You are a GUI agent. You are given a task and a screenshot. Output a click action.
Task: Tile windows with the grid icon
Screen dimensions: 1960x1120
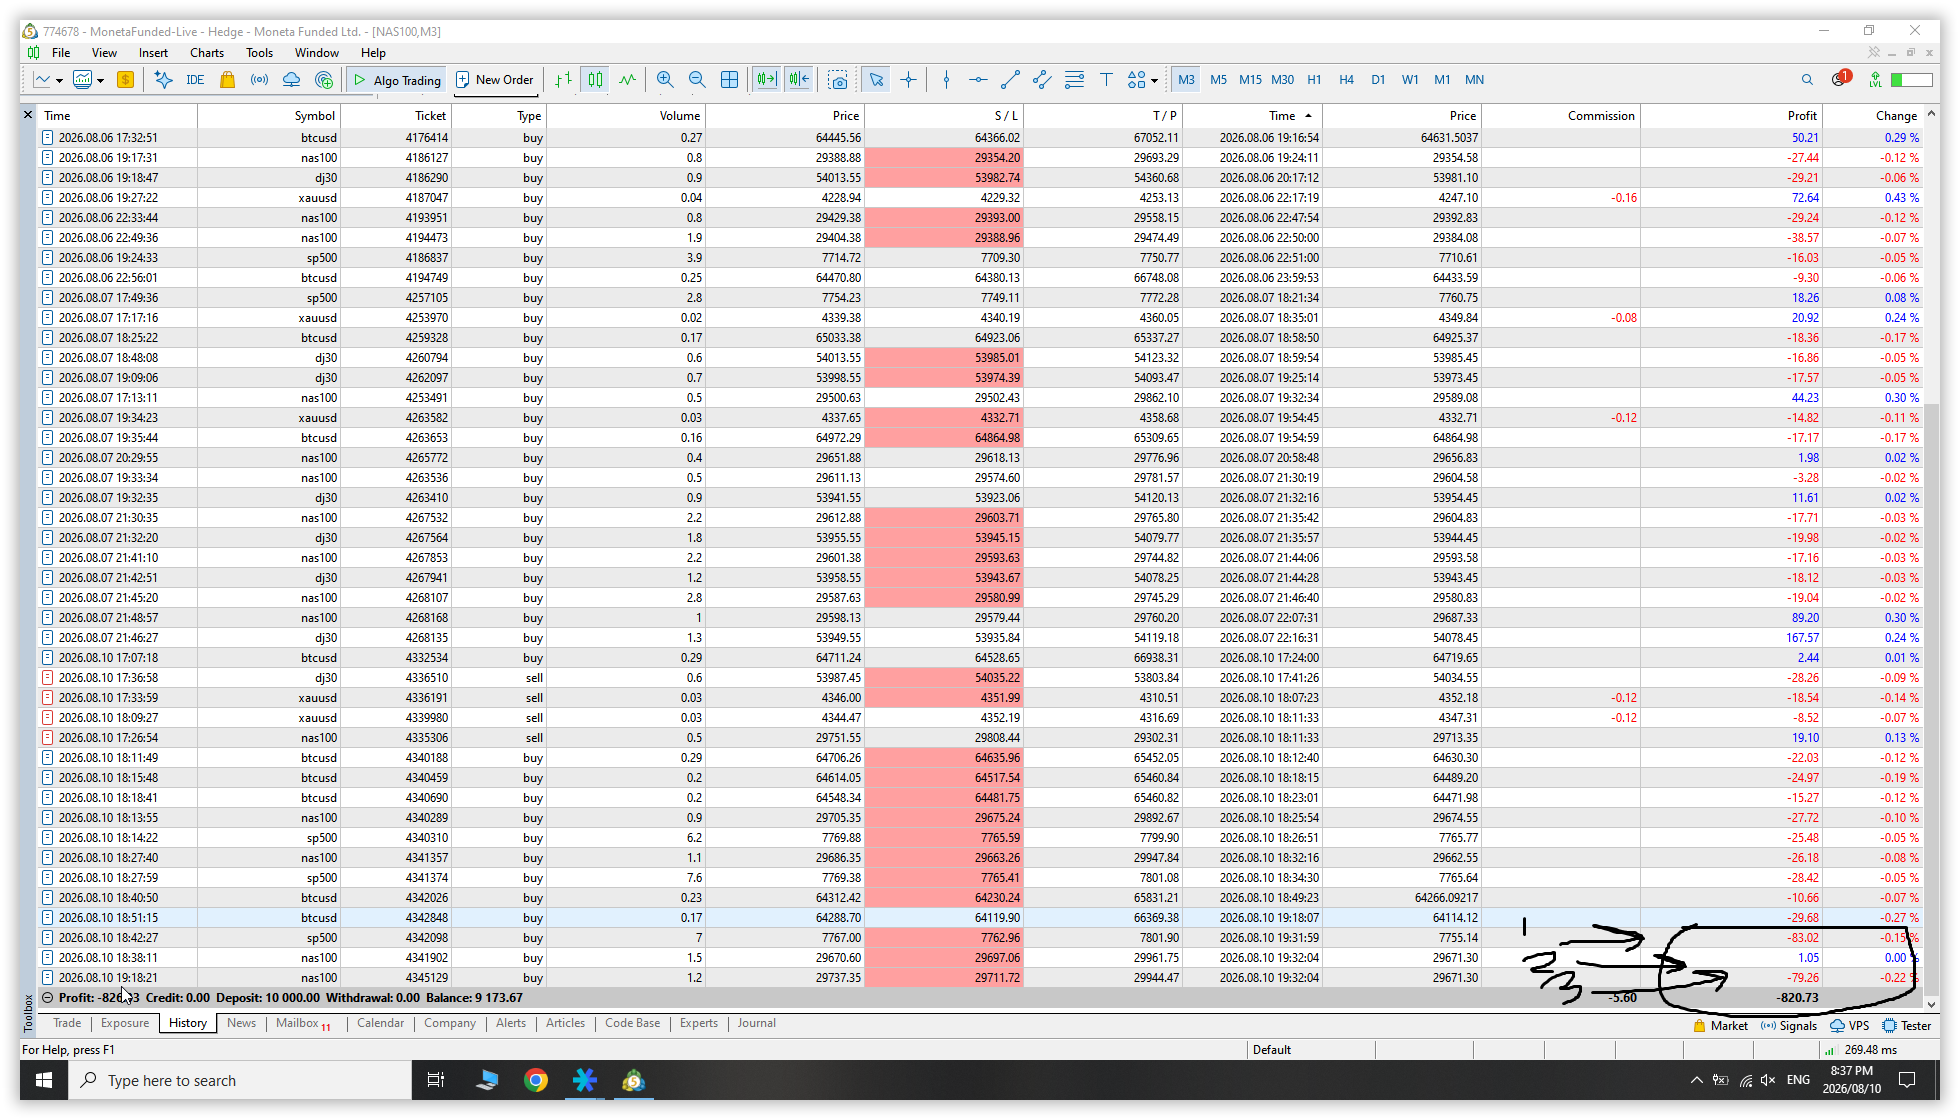click(730, 80)
